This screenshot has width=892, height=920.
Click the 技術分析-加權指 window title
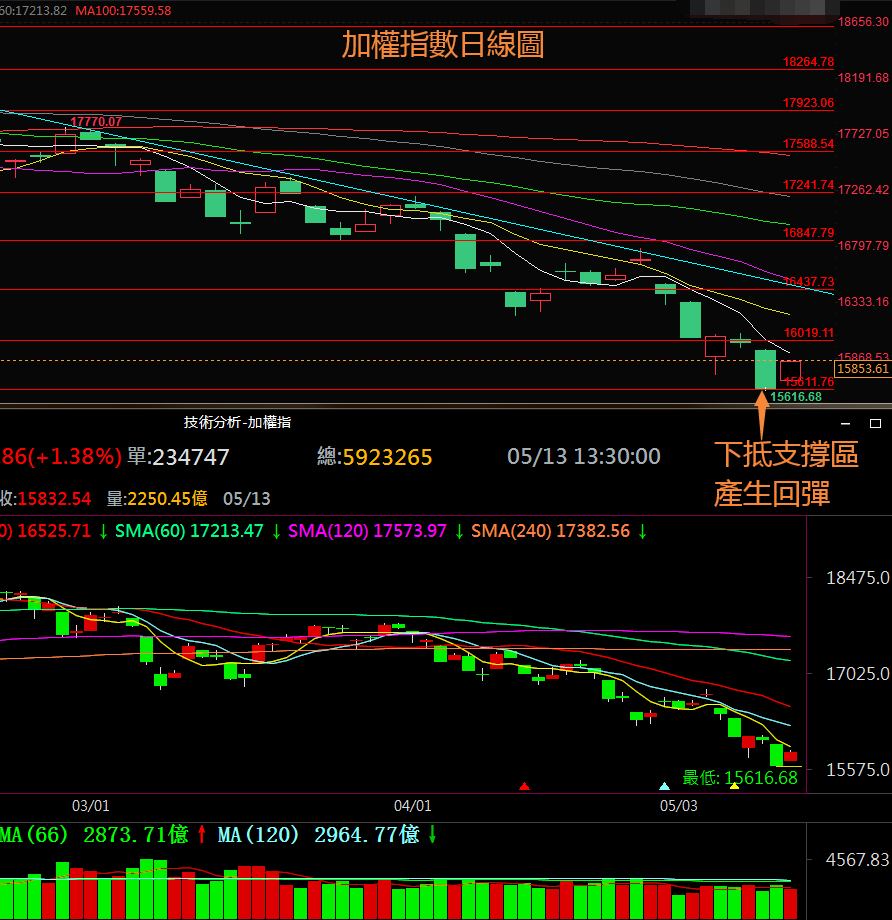(237, 423)
